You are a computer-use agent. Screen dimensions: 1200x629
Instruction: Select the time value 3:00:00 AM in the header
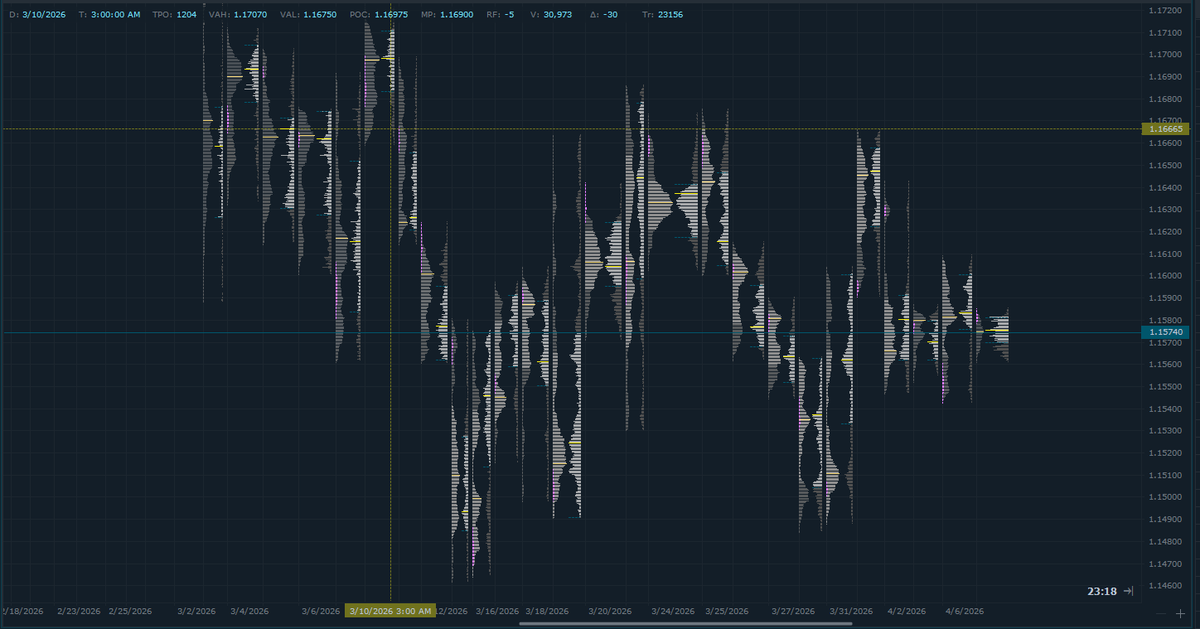116,15
